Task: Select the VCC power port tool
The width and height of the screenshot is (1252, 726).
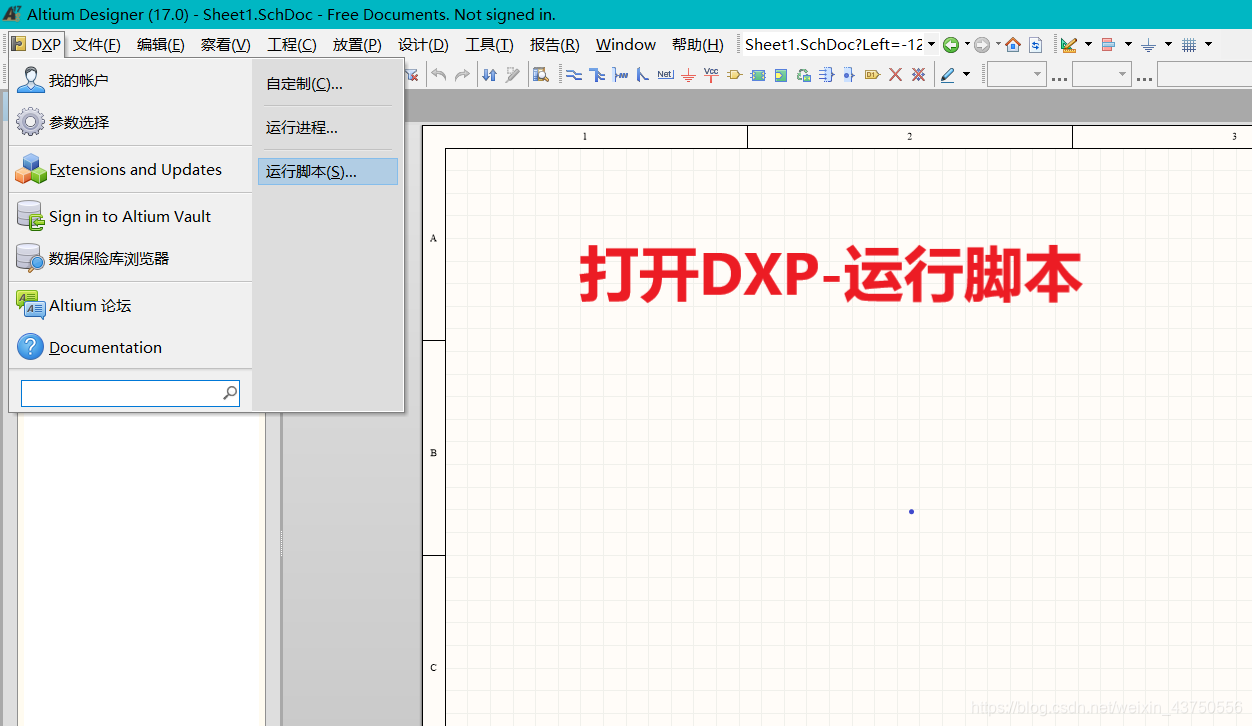Action: tap(711, 74)
